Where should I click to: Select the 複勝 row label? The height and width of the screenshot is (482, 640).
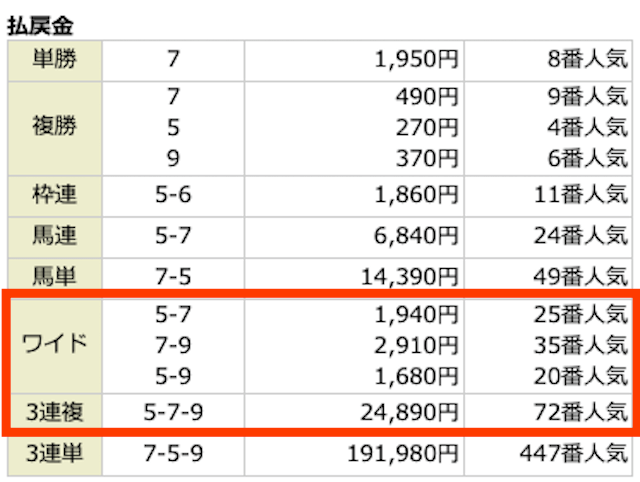[55, 129]
